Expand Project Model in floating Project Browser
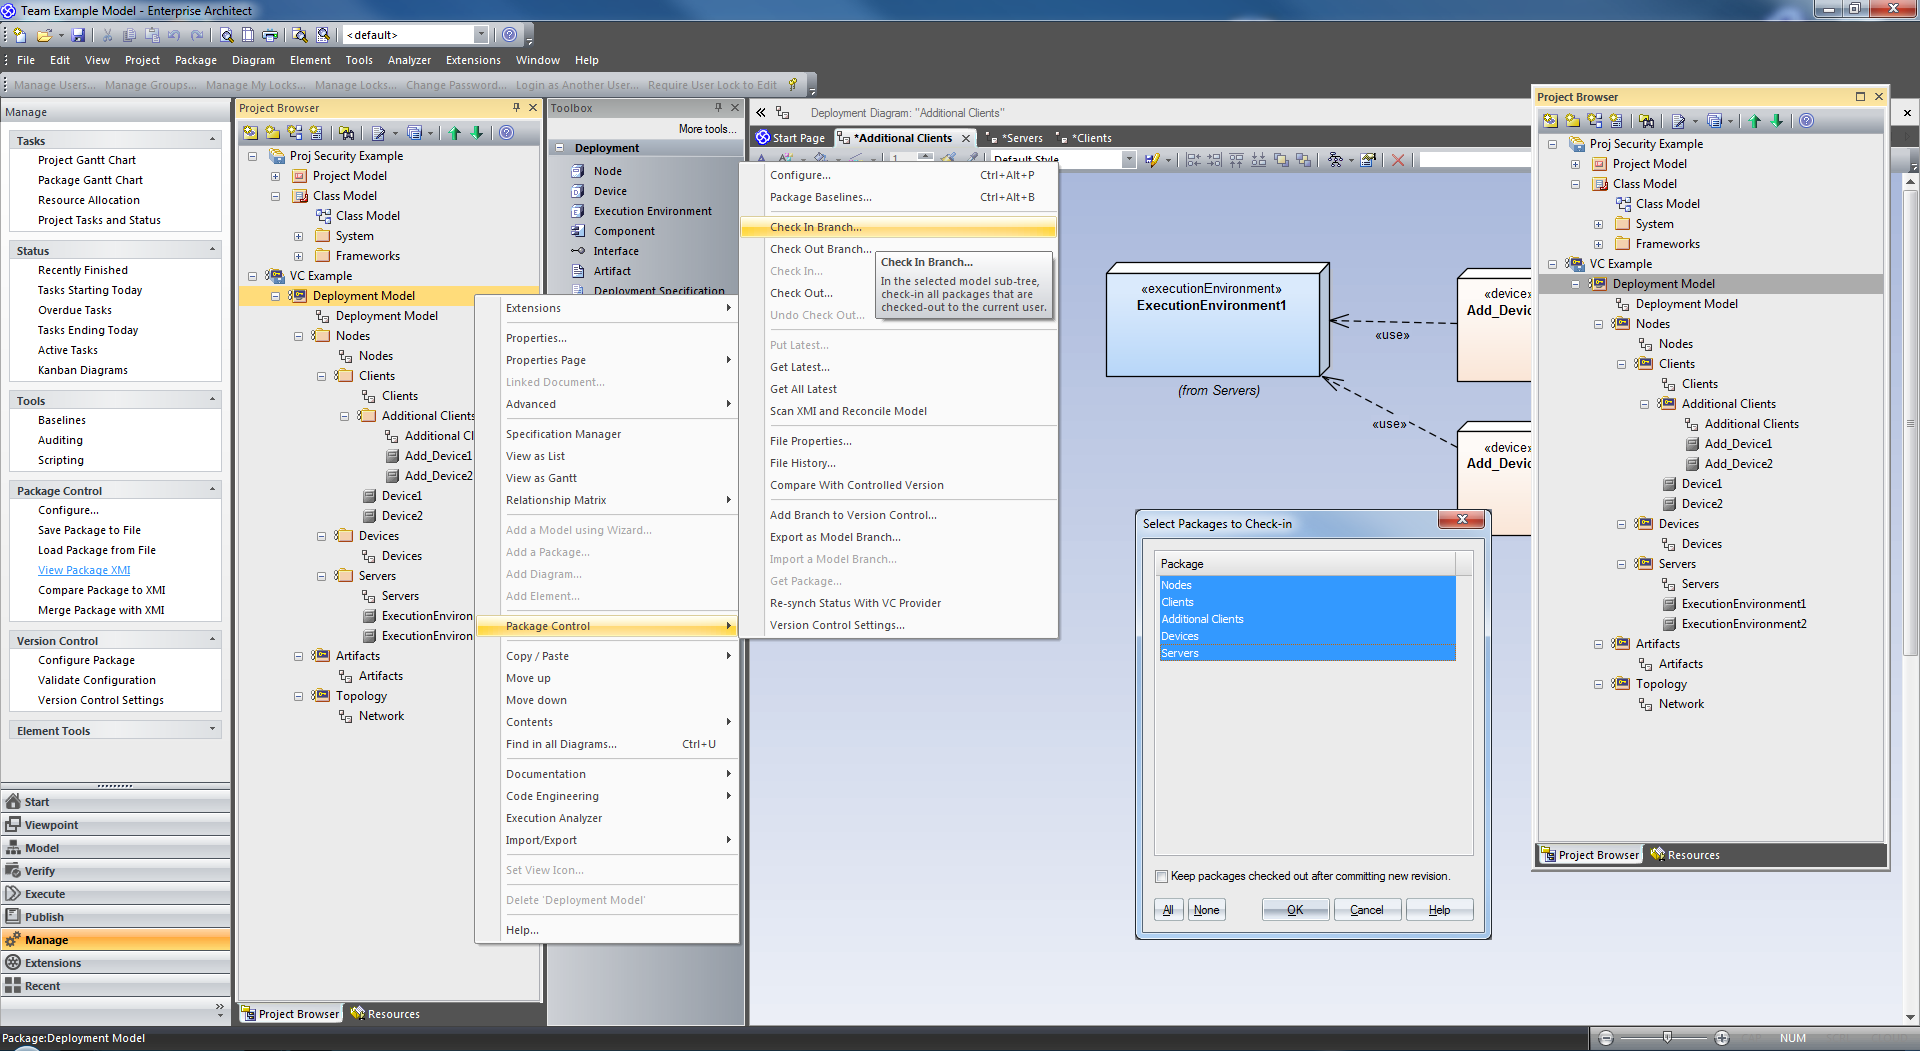The image size is (1920, 1051). tap(1575, 164)
